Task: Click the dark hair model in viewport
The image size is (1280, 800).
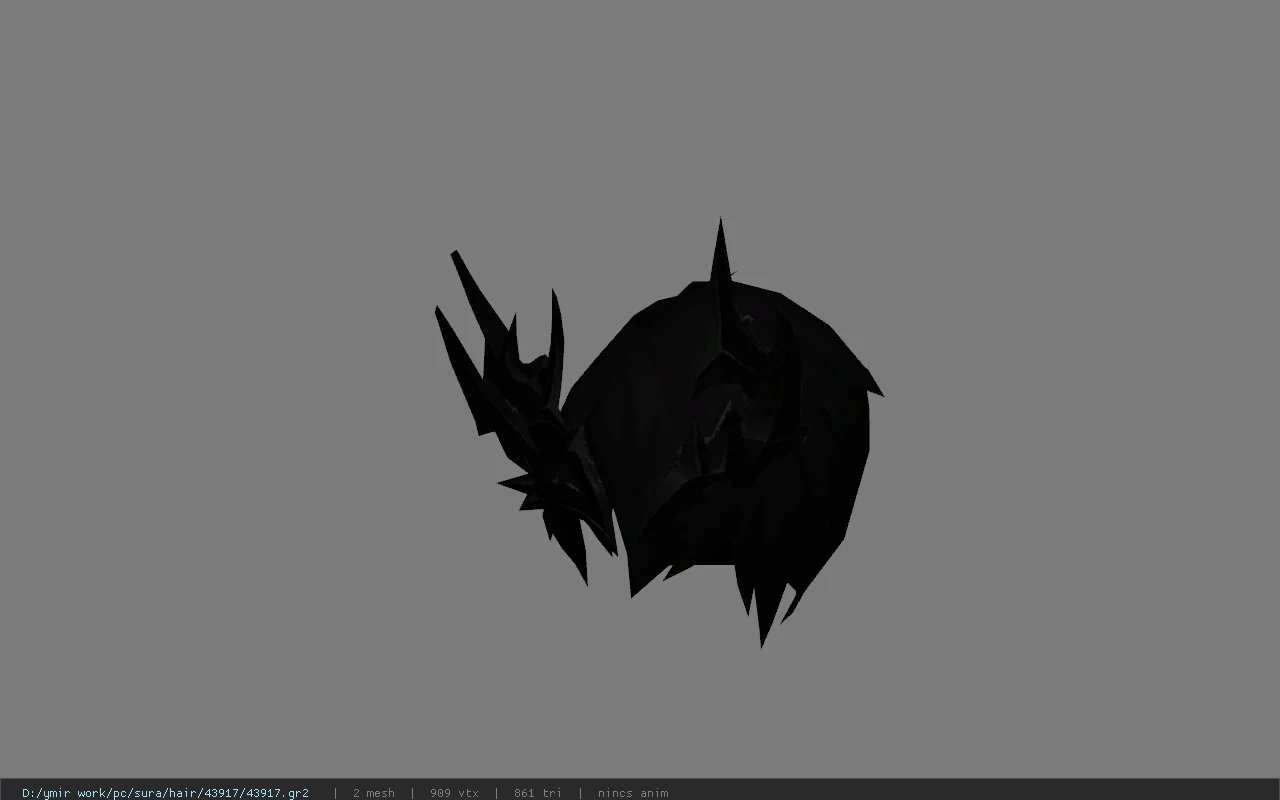Action: click(660, 432)
